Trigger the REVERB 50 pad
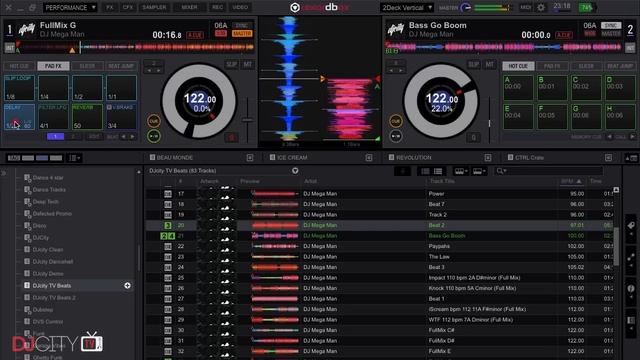Screen dimensions: 640x360 (87, 117)
